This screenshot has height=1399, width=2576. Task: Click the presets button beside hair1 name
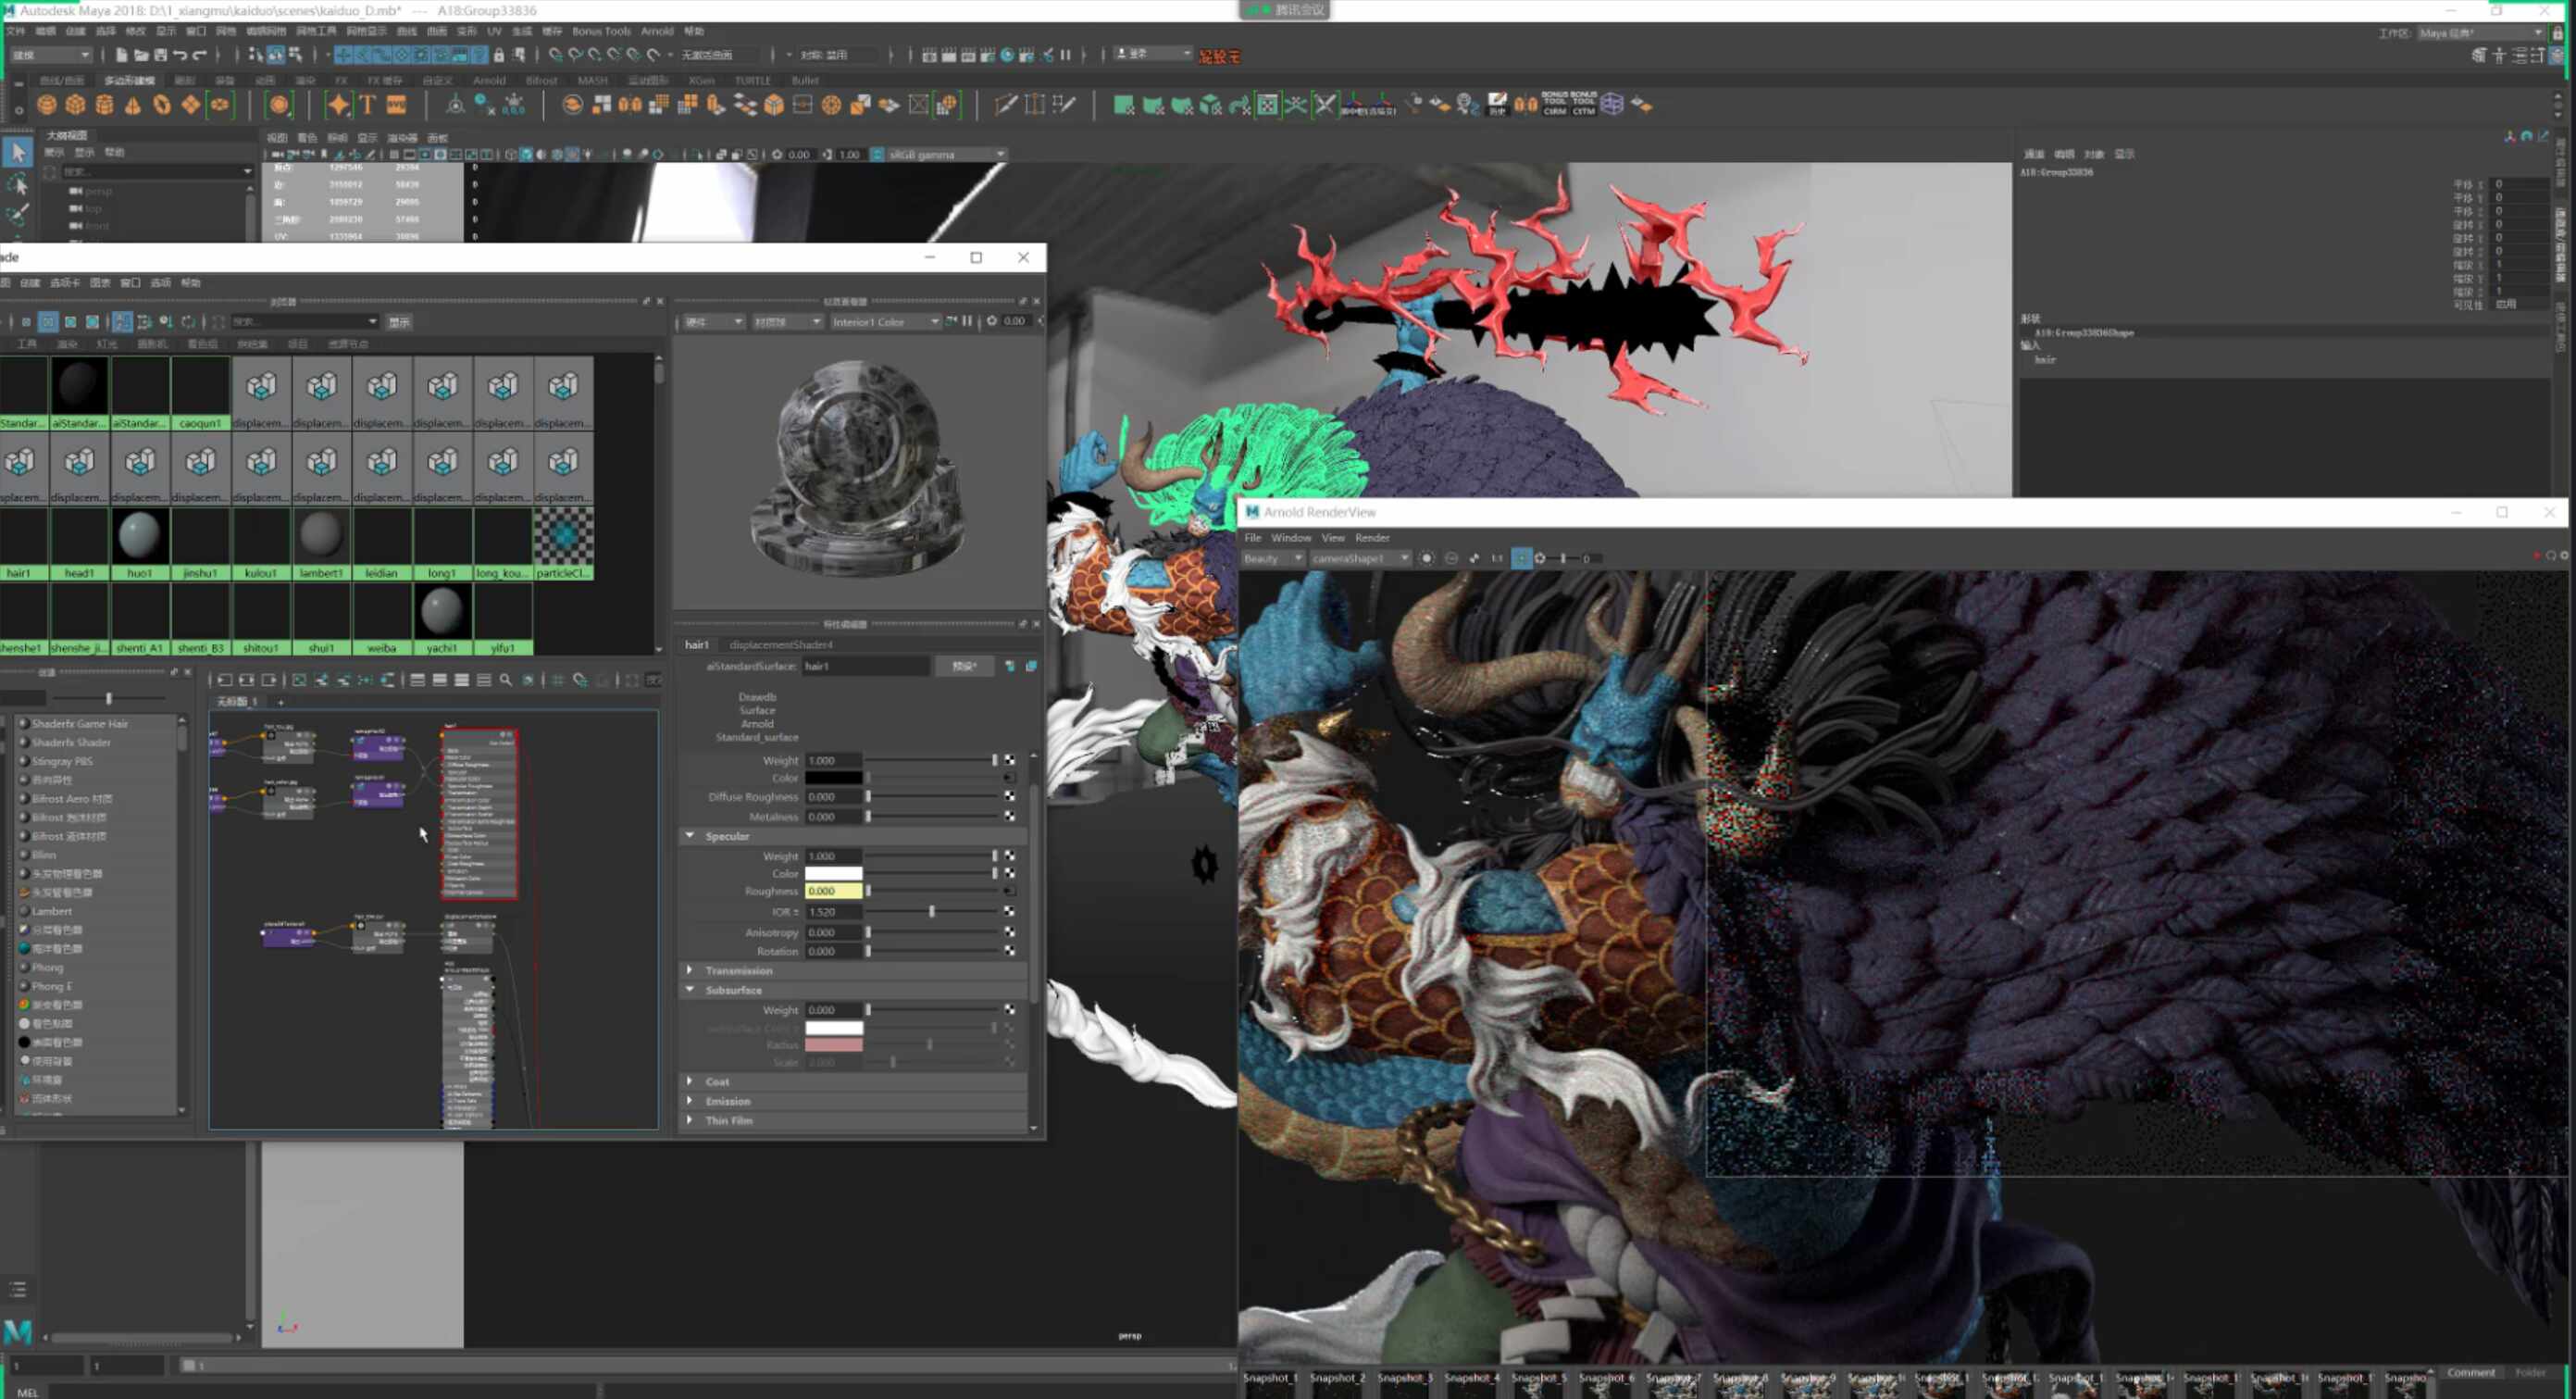[x=963, y=666]
